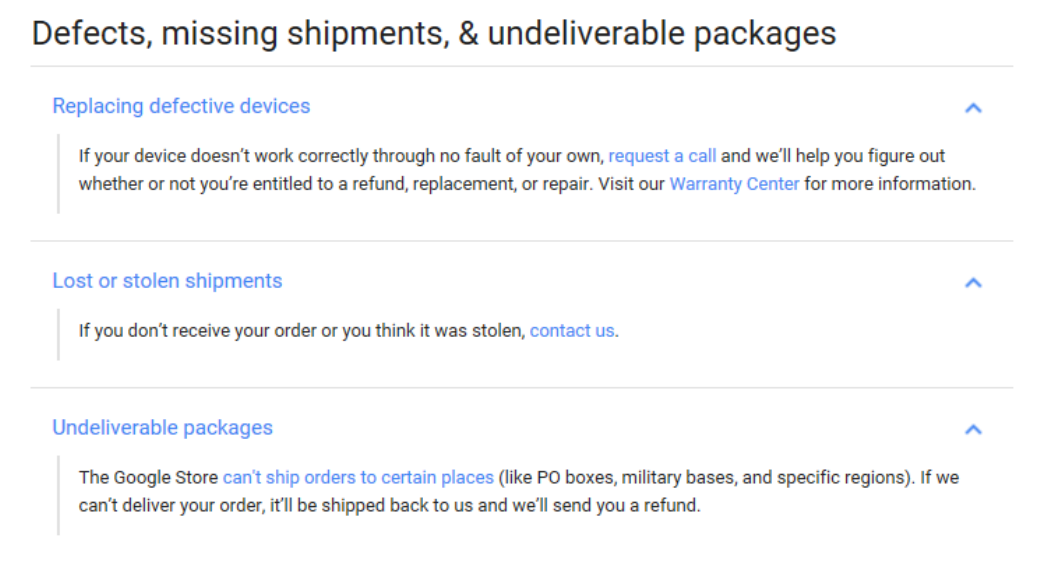This screenshot has height=576, width=1047.
Task: Click the paragraph about refund, replacement, or repair
Action: (x=527, y=170)
